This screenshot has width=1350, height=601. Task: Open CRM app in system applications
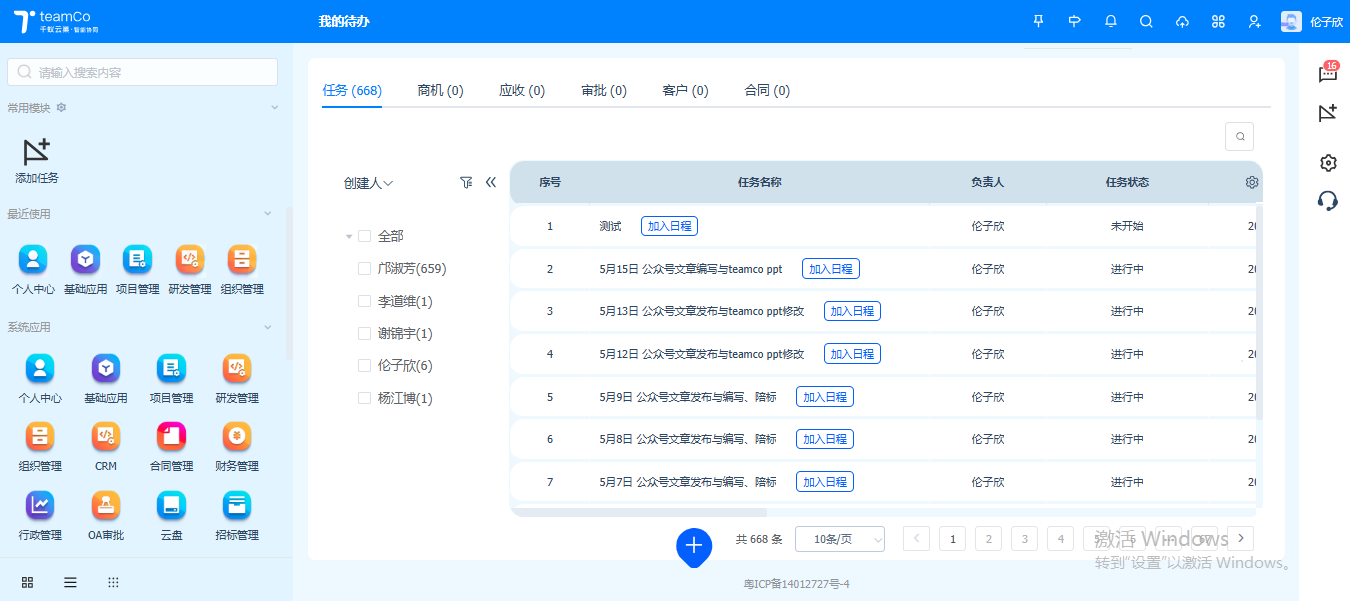point(106,437)
